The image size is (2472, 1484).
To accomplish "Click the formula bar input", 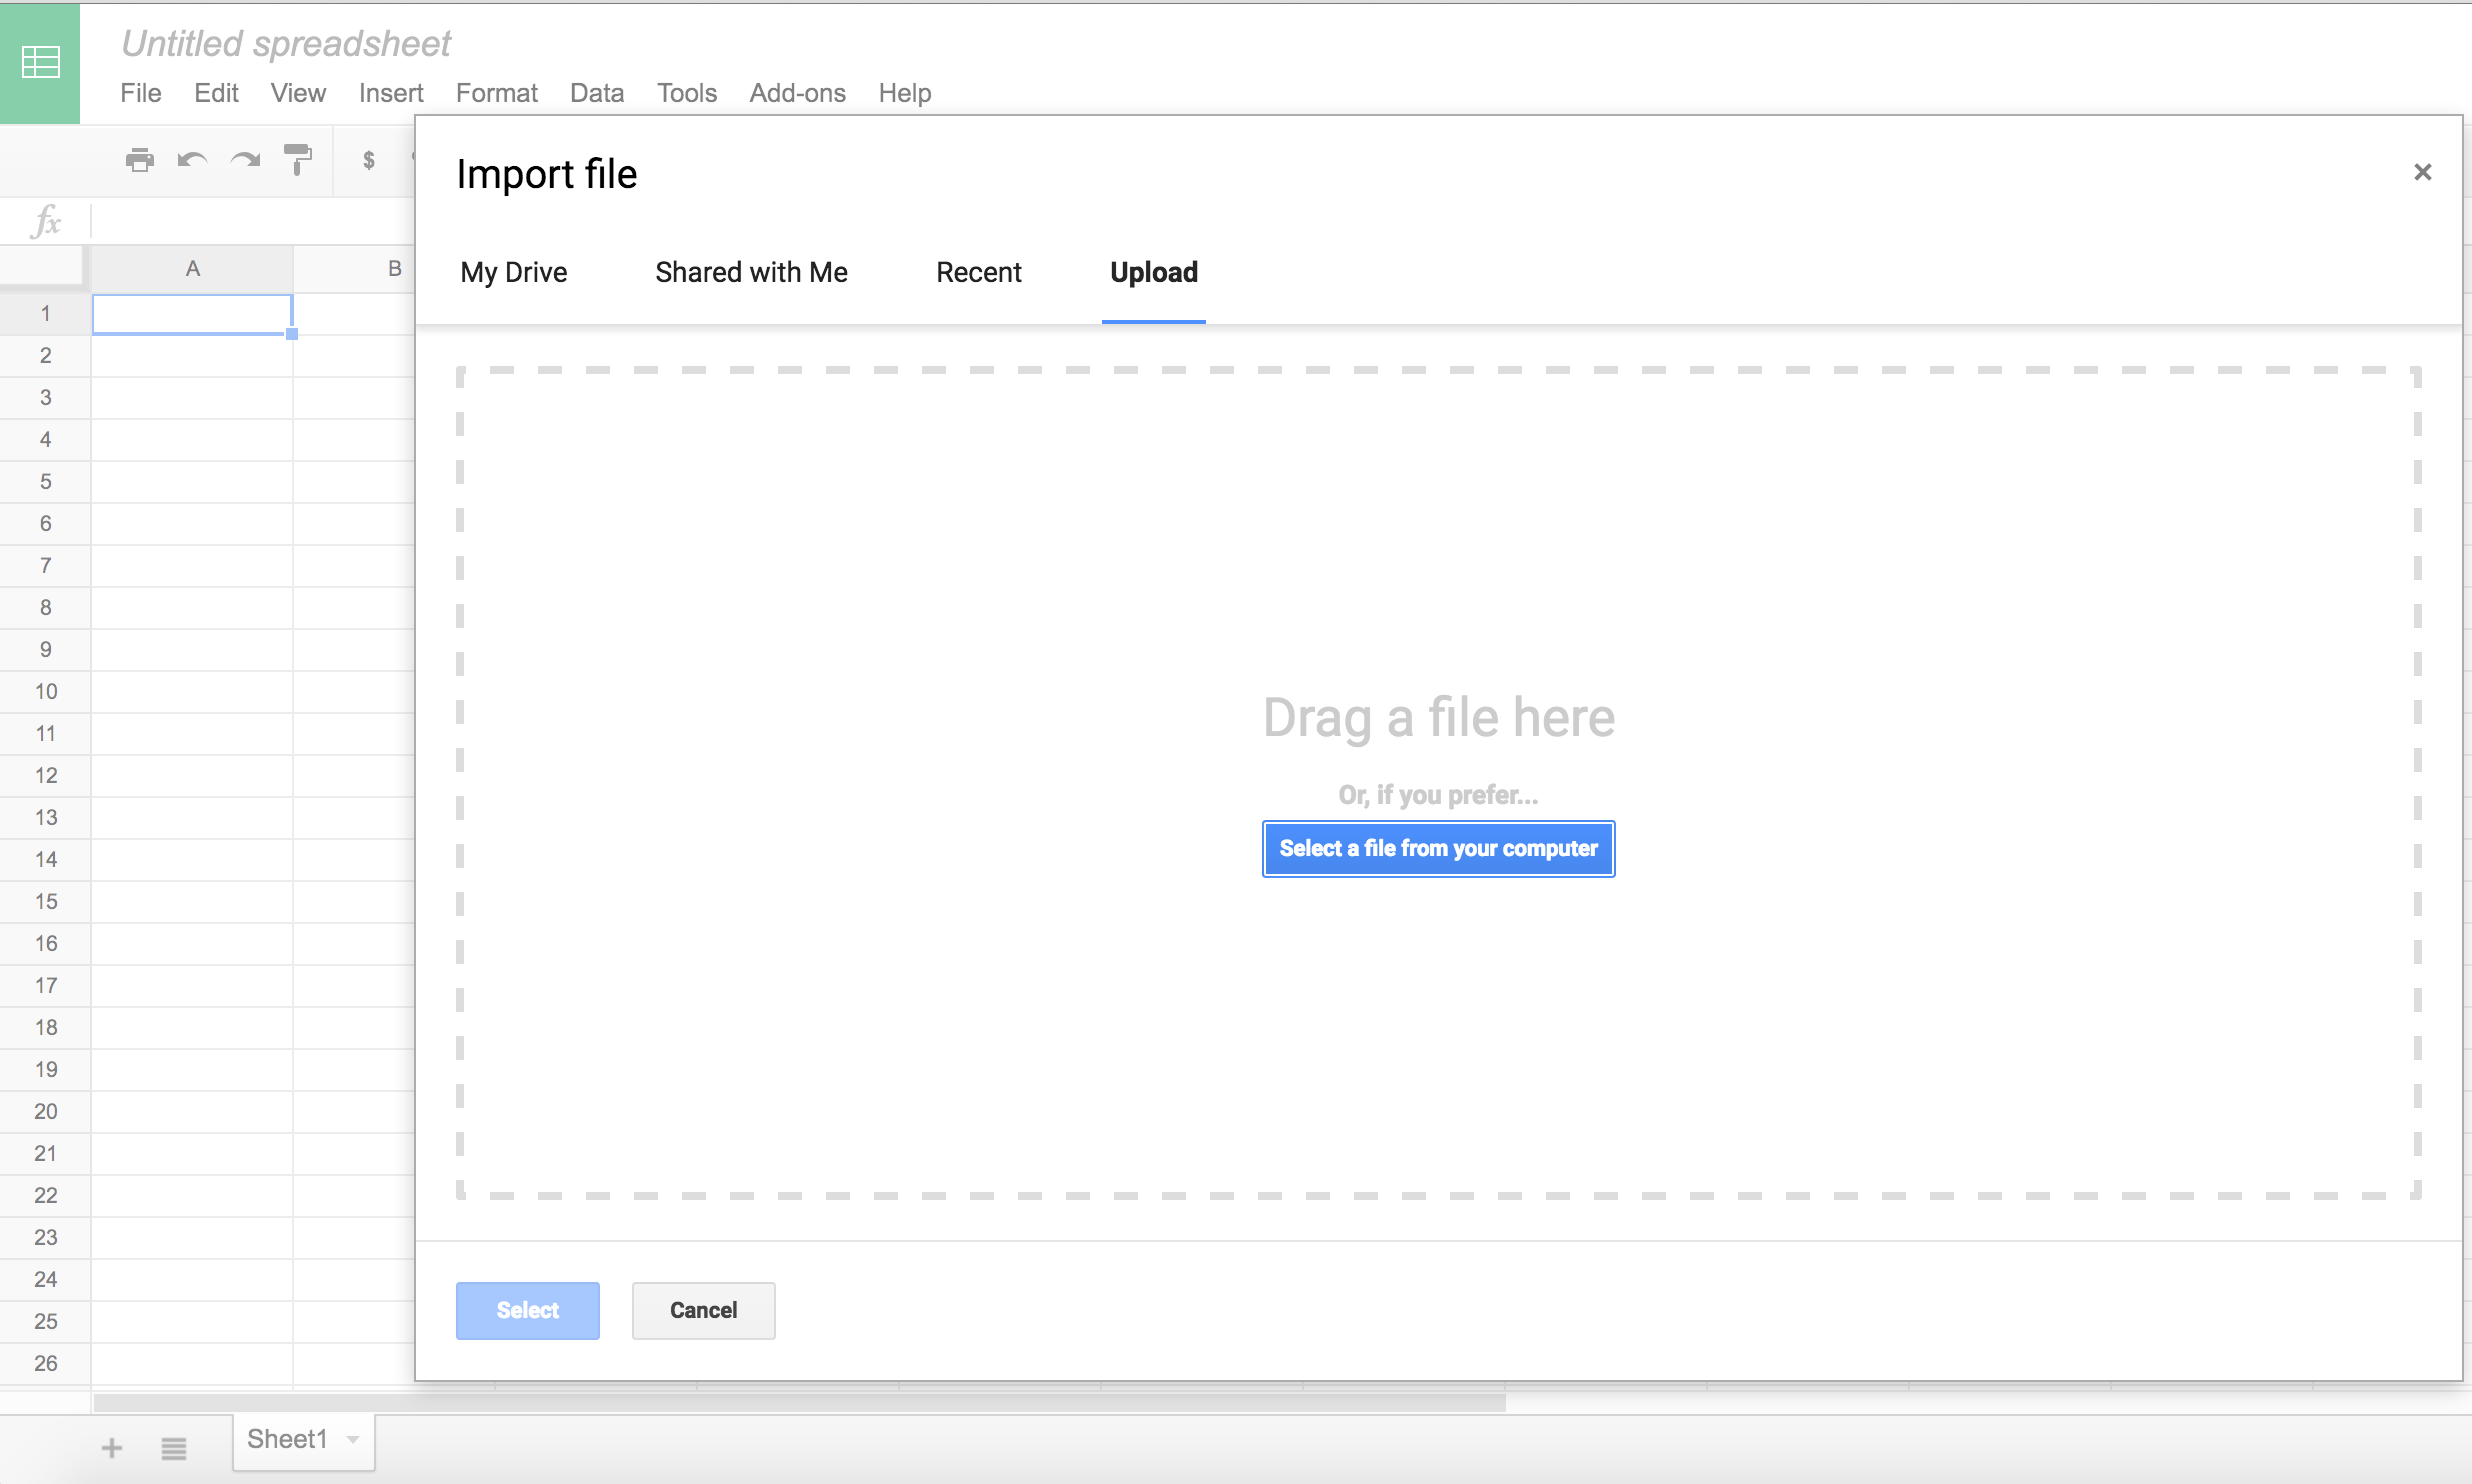I will tap(254, 221).
